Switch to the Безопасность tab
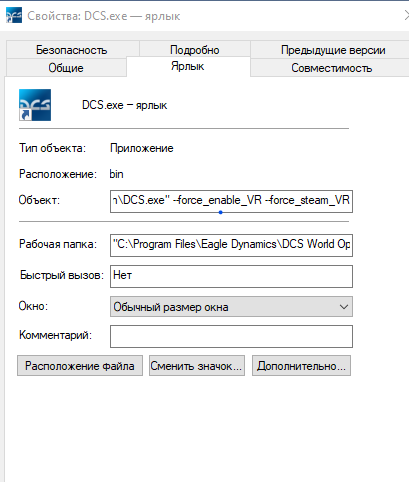 (72, 50)
